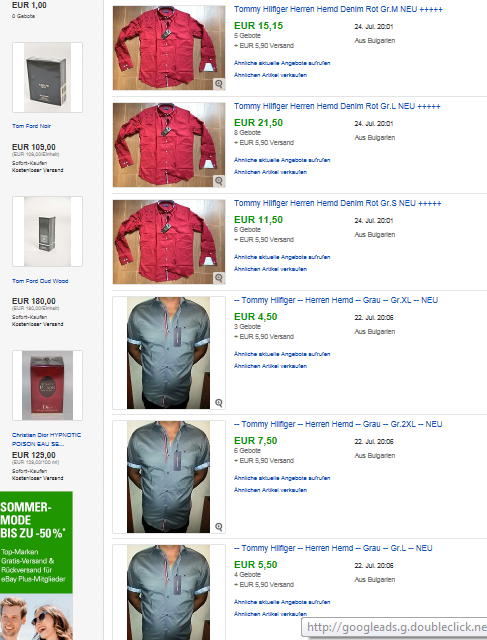Click magnifier icon on red shirt Gr.M image
This screenshot has height=640, width=487.
pyautogui.click(x=219, y=84)
